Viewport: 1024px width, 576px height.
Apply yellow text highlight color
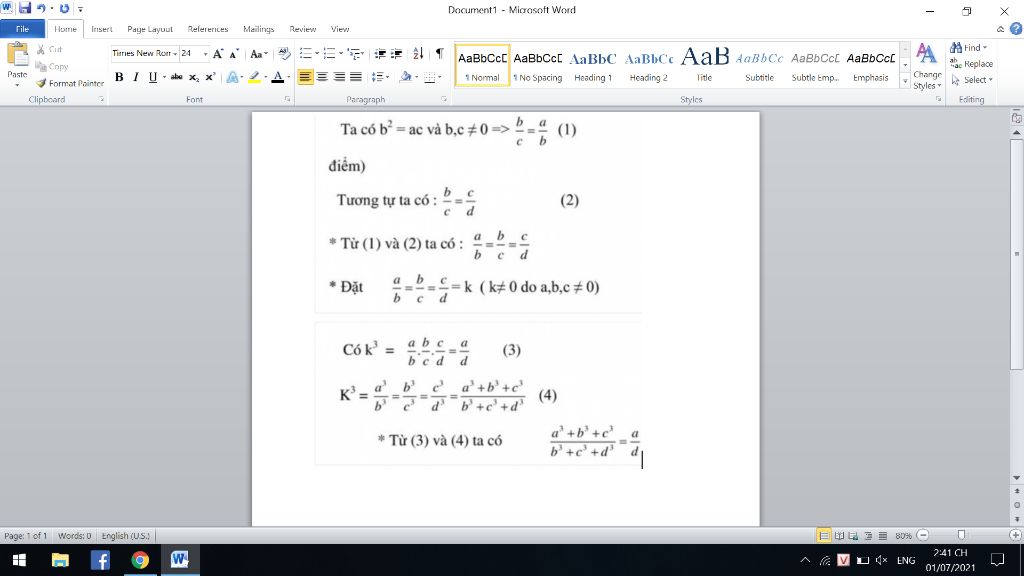click(x=254, y=77)
